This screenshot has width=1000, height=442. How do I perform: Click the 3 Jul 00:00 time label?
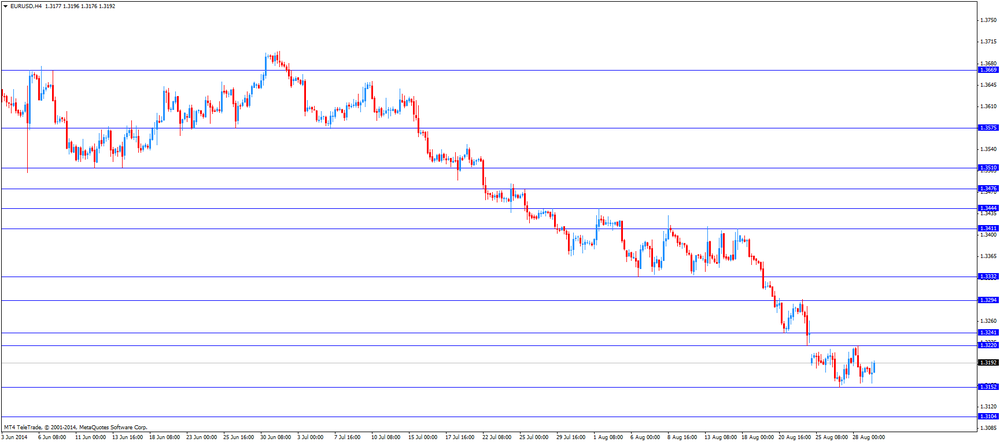click(x=311, y=438)
